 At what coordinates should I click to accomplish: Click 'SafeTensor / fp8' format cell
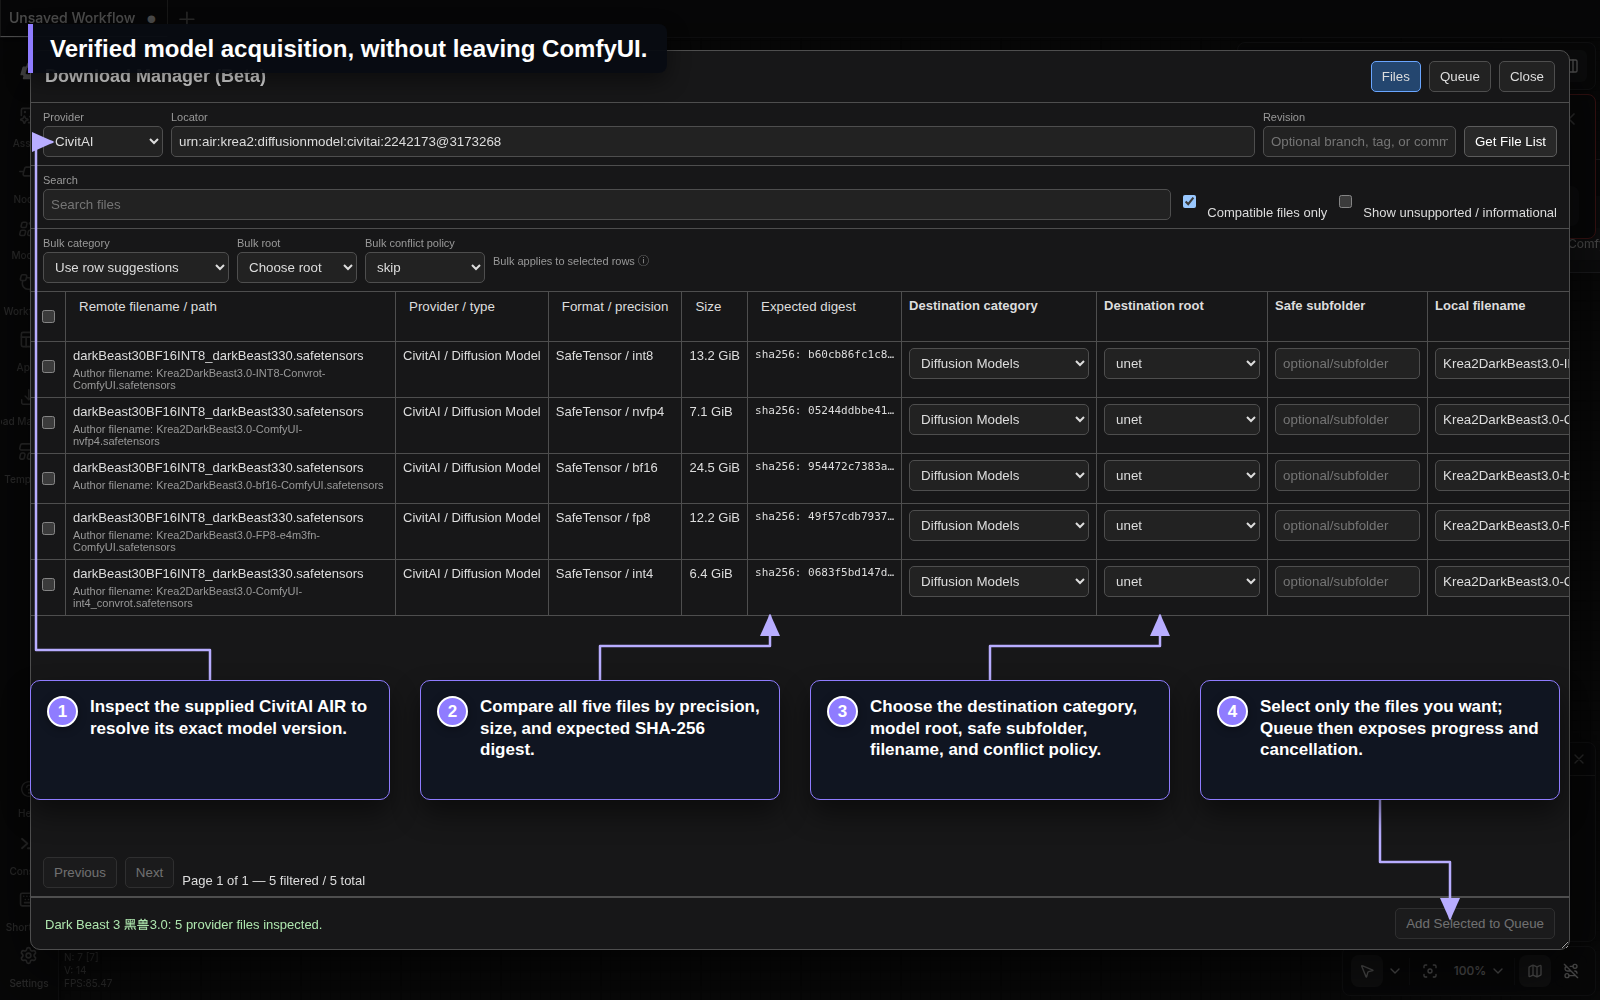click(x=603, y=518)
